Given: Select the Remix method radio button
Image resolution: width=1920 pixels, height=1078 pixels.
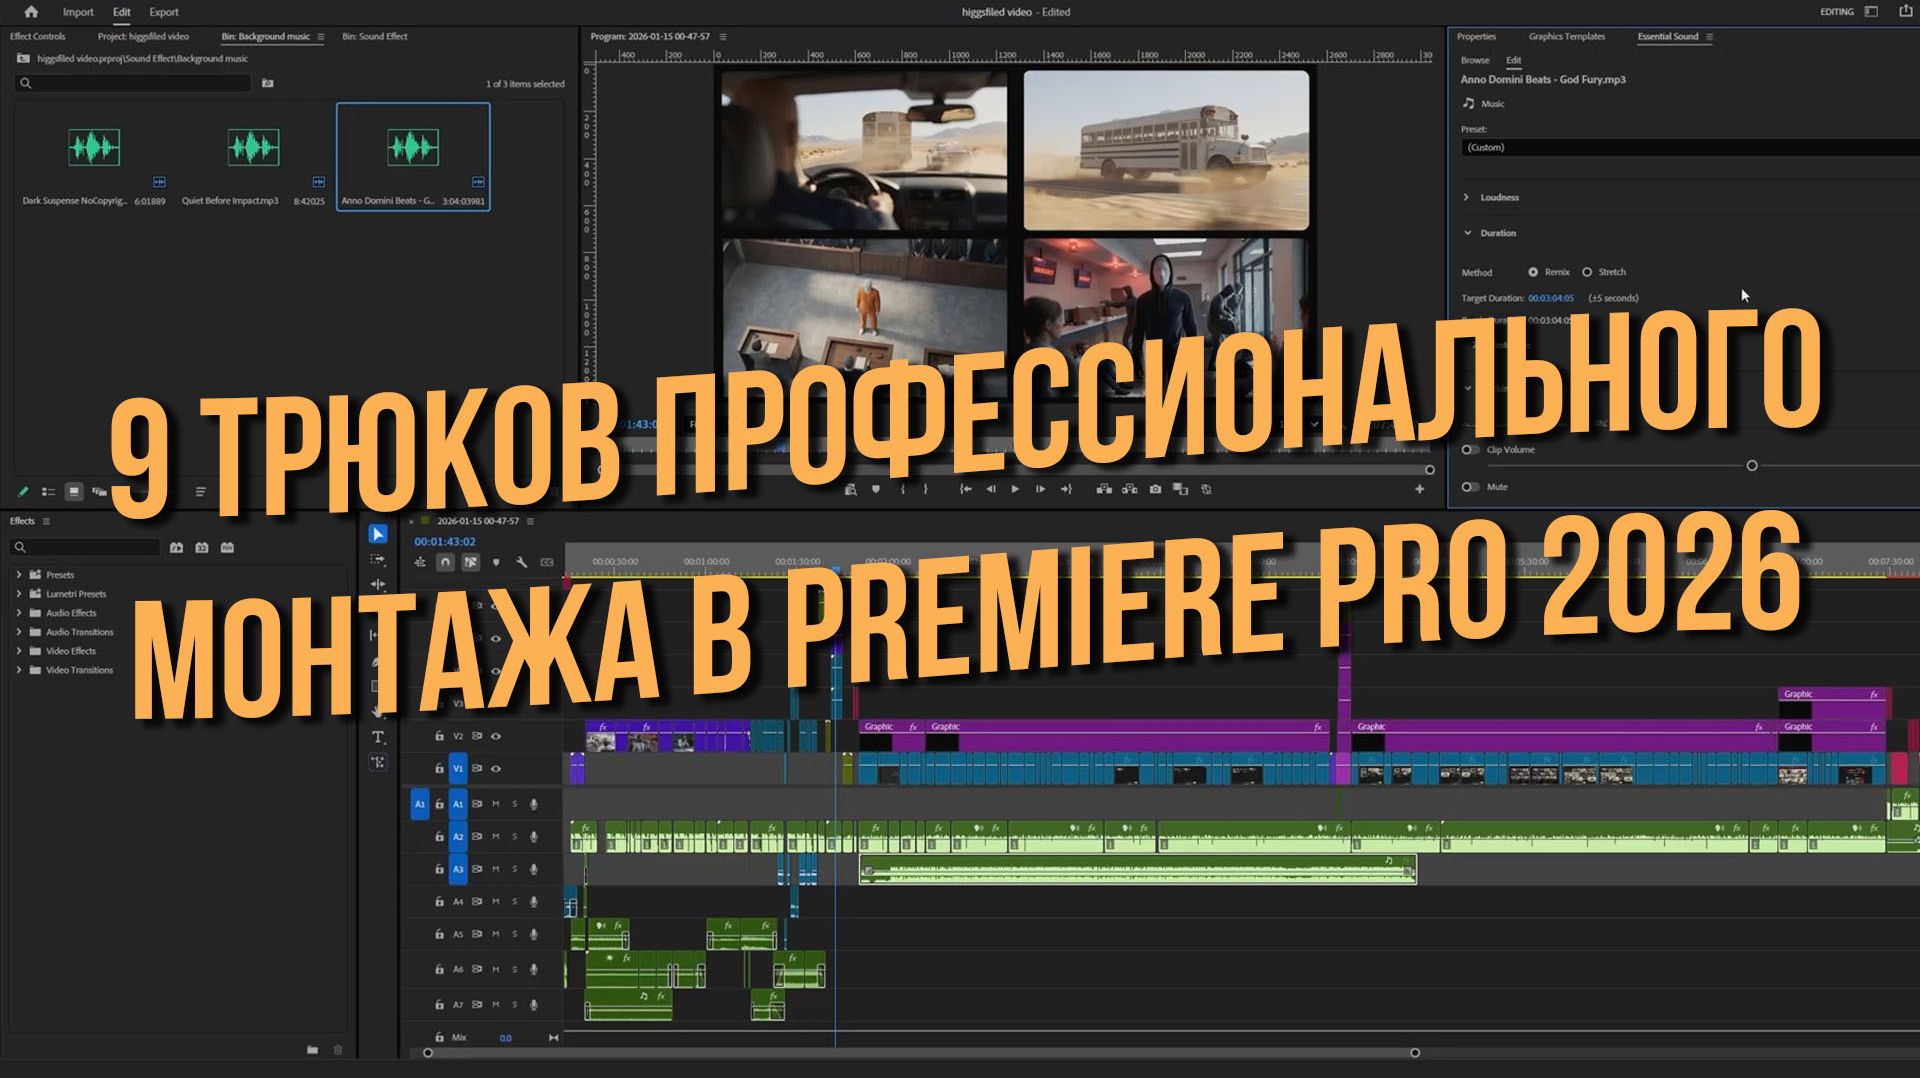Looking at the screenshot, I should [x=1533, y=272].
